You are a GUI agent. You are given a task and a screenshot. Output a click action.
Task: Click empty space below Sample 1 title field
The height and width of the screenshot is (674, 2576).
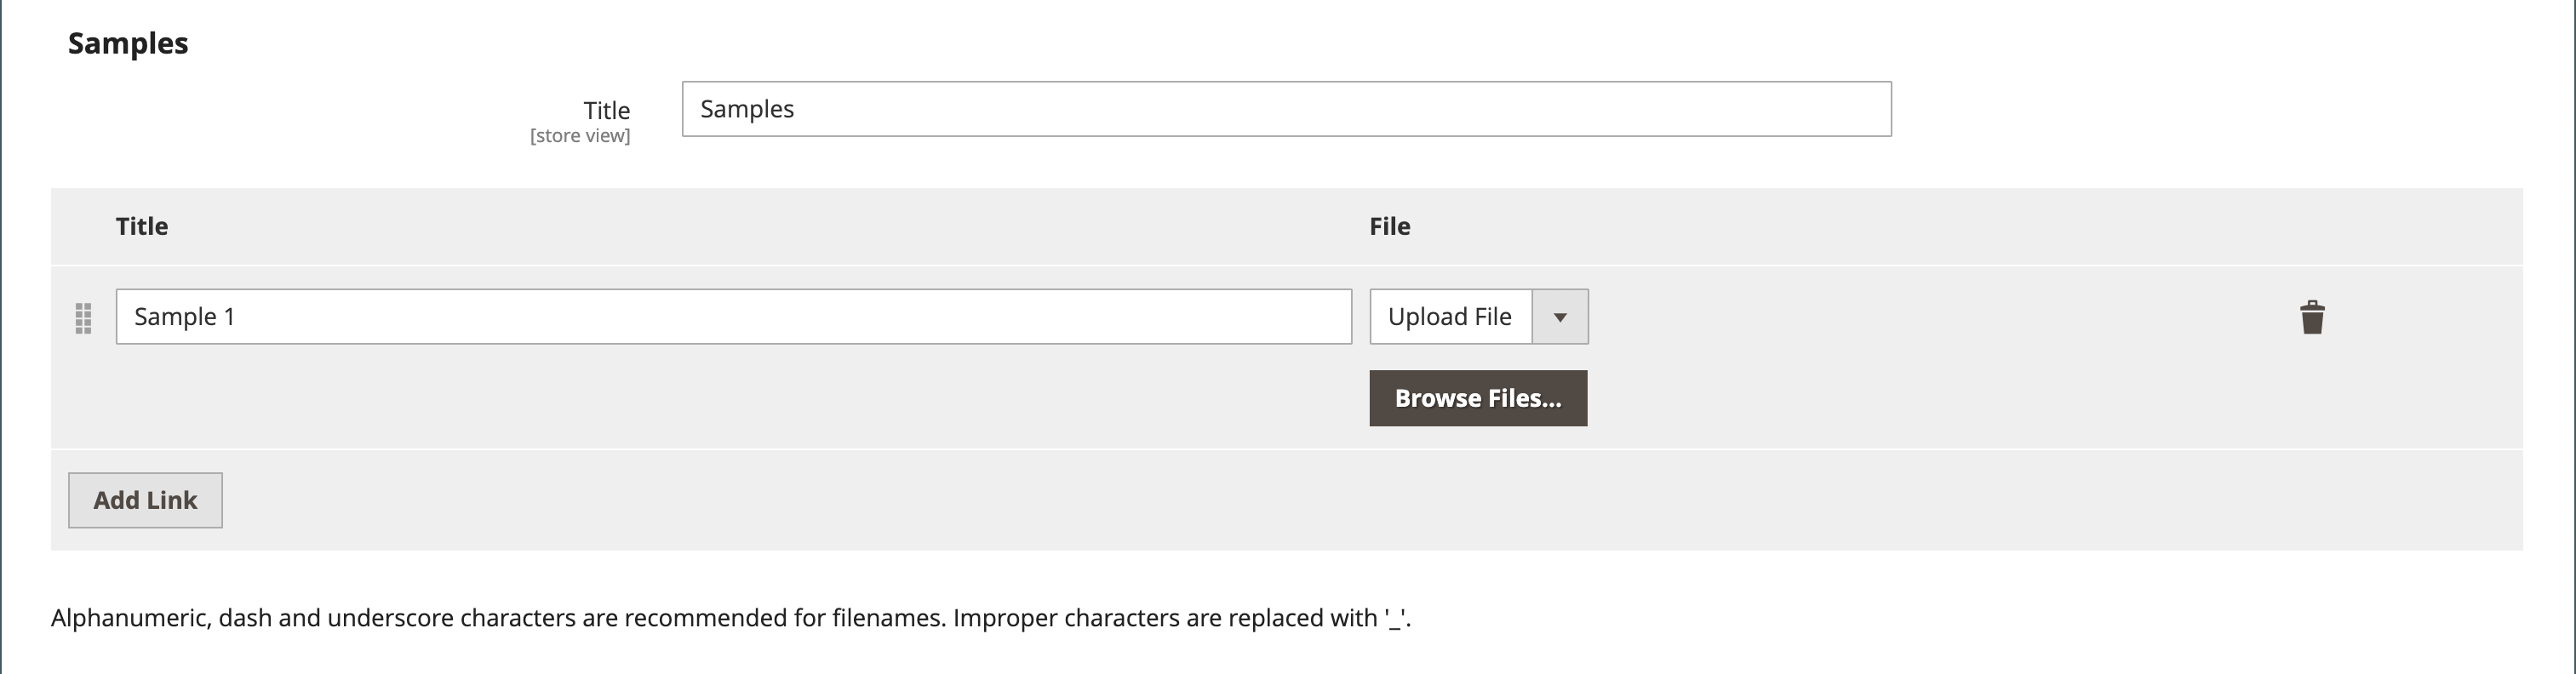point(733,398)
